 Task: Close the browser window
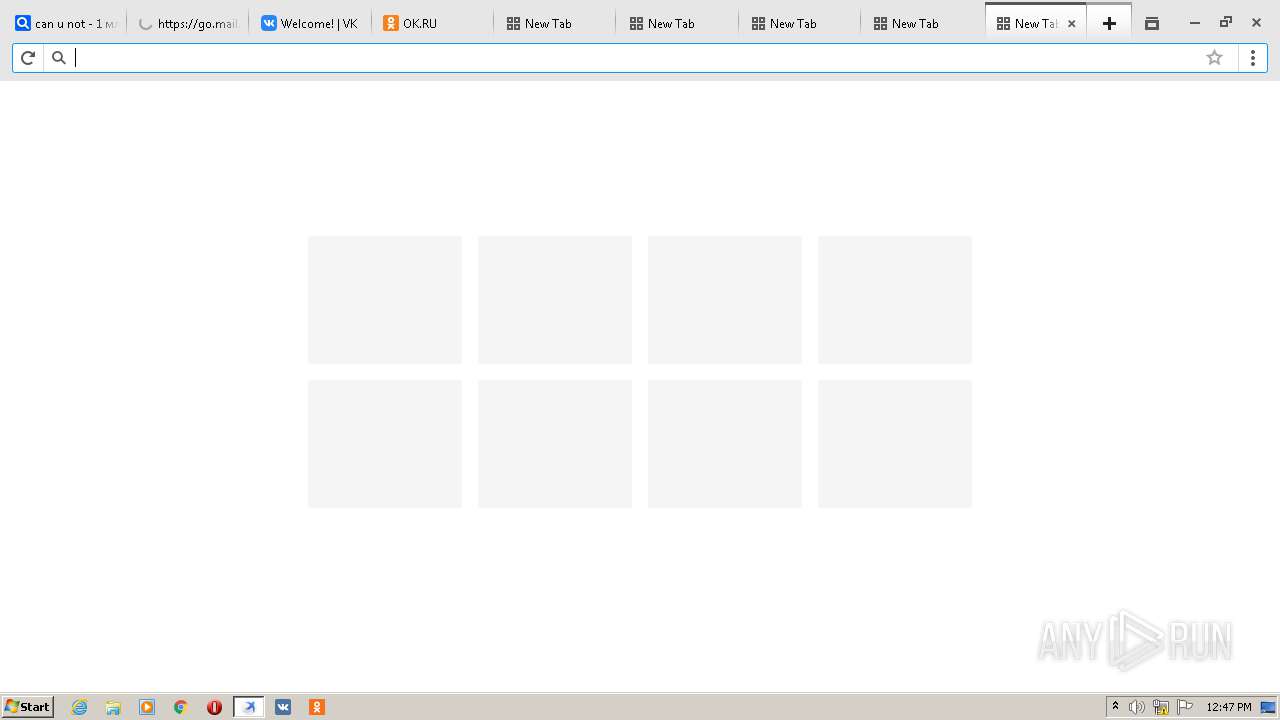tap(1256, 23)
